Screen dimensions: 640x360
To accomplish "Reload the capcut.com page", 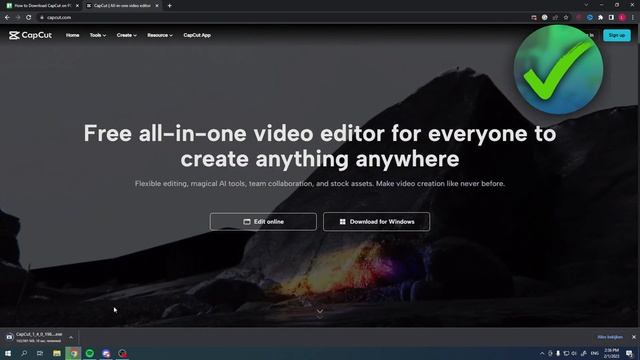I will 29,18.
